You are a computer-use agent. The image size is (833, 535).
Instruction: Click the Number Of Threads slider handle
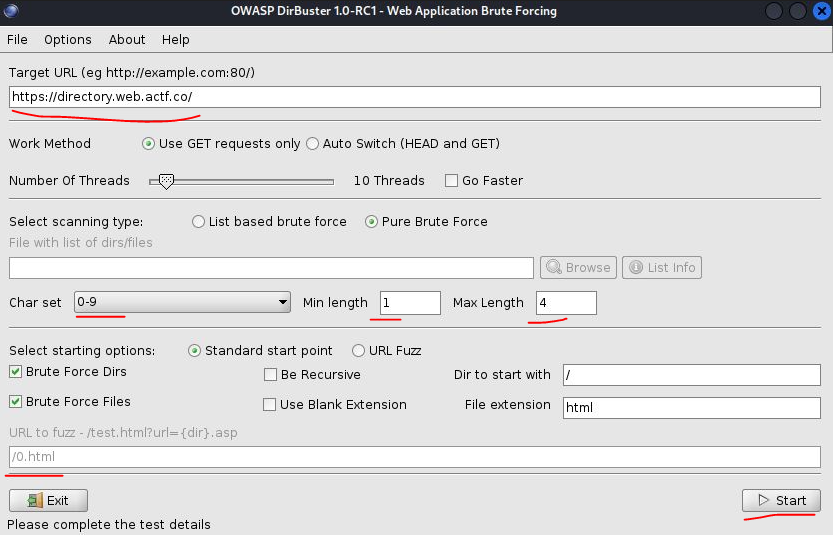tap(166, 181)
